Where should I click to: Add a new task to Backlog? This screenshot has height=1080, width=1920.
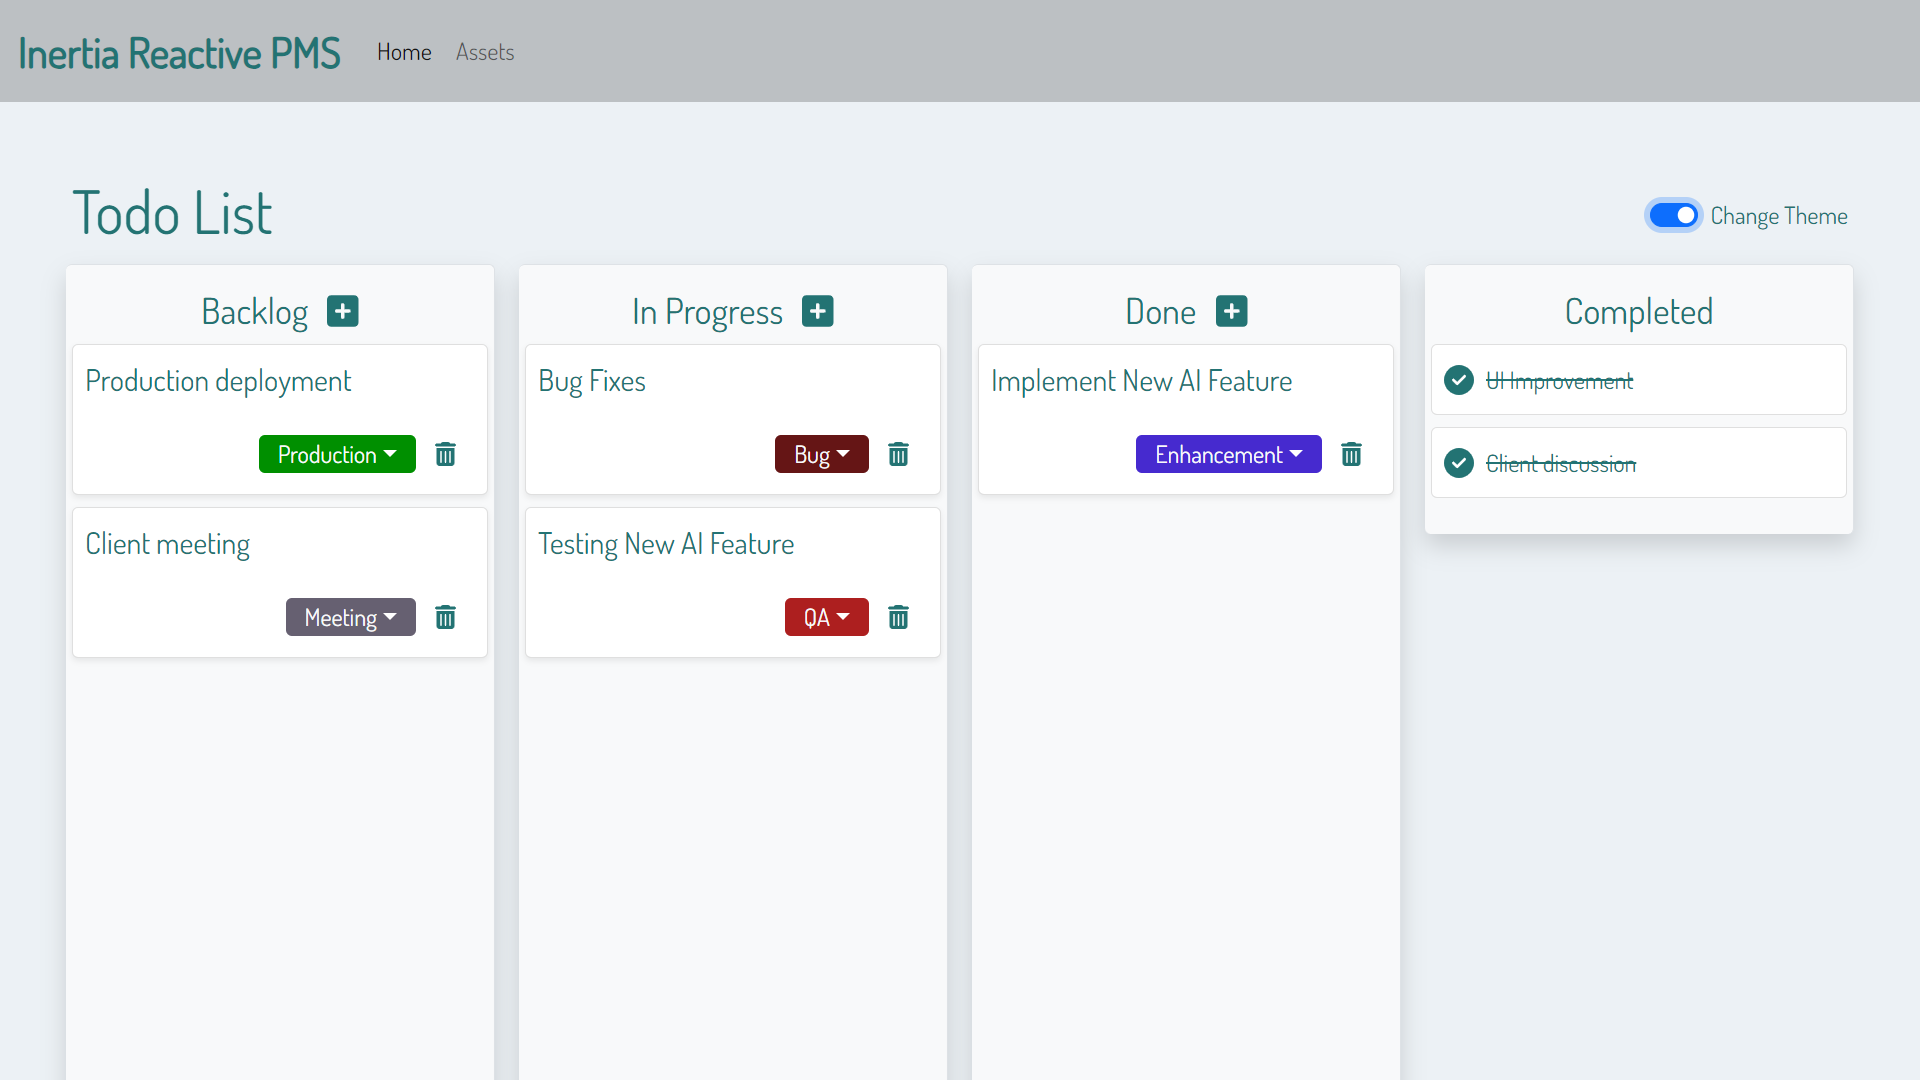click(342, 311)
